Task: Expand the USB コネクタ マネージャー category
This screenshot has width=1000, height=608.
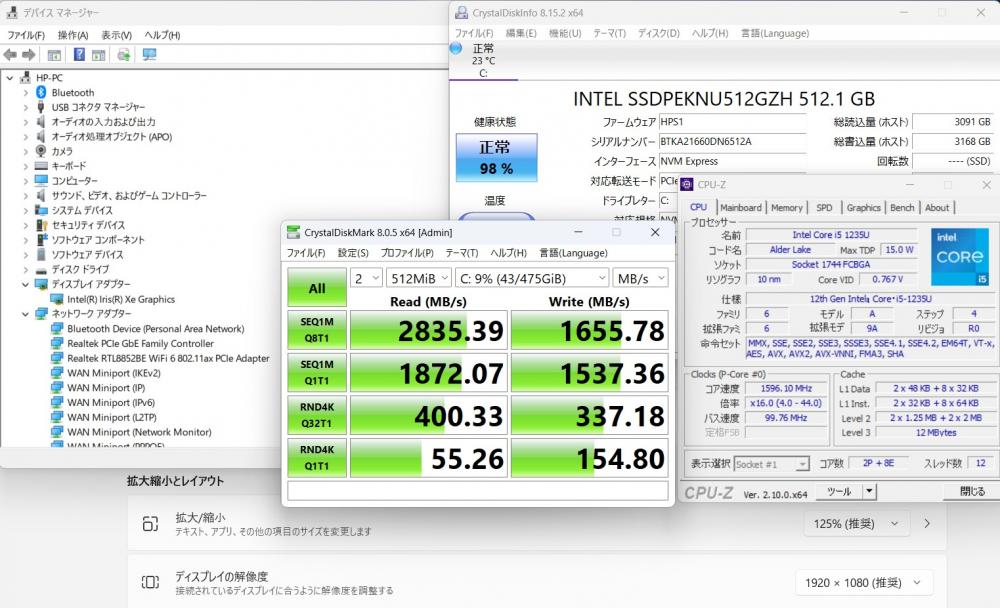Action: click(26, 107)
